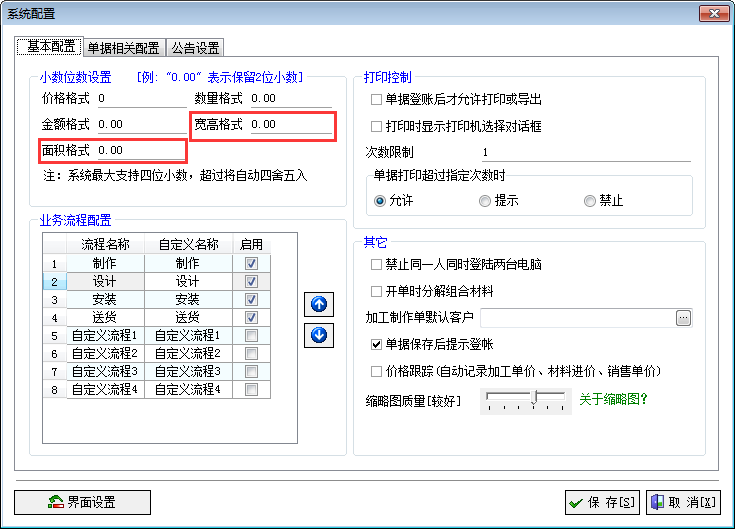The width and height of the screenshot is (735, 529).
Task: Uncheck 单据保存后提示登账 checkbox
Action: pyautogui.click(x=376, y=344)
